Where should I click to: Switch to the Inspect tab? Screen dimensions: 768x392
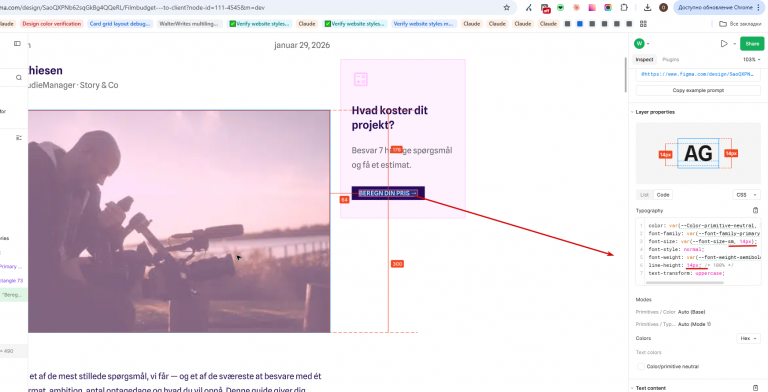644,59
